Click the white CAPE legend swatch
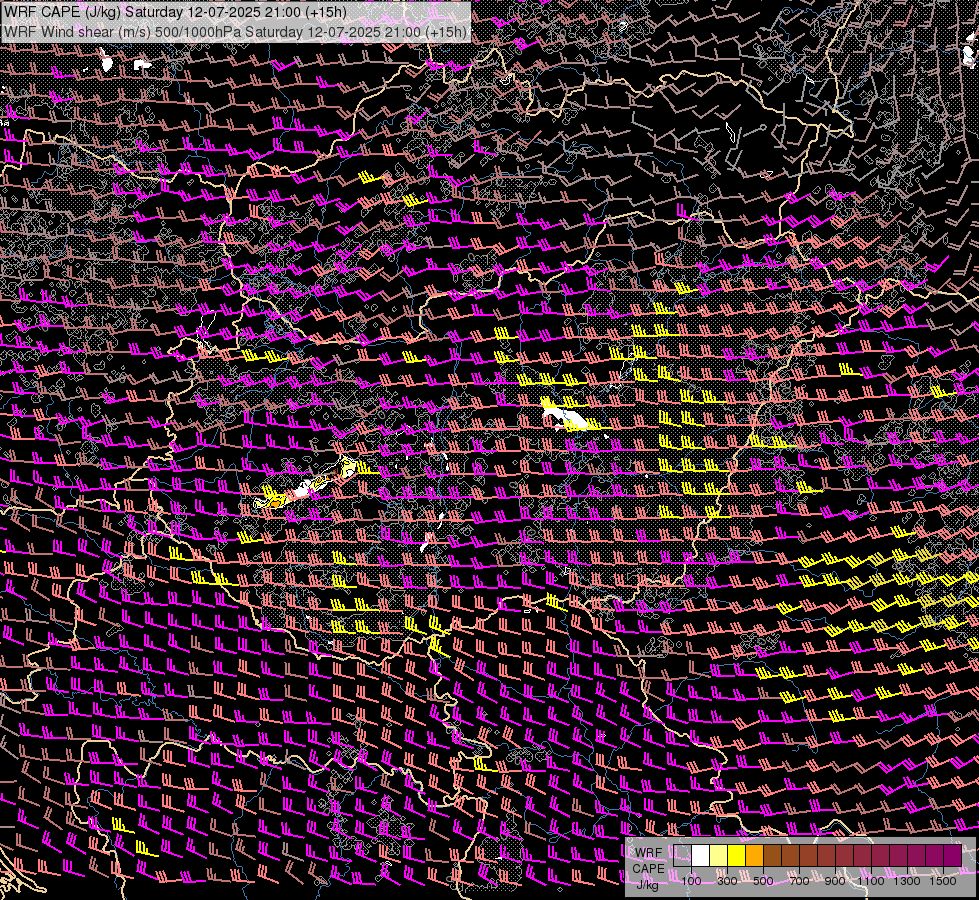This screenshot has height=900, width=979. [701, 856]
